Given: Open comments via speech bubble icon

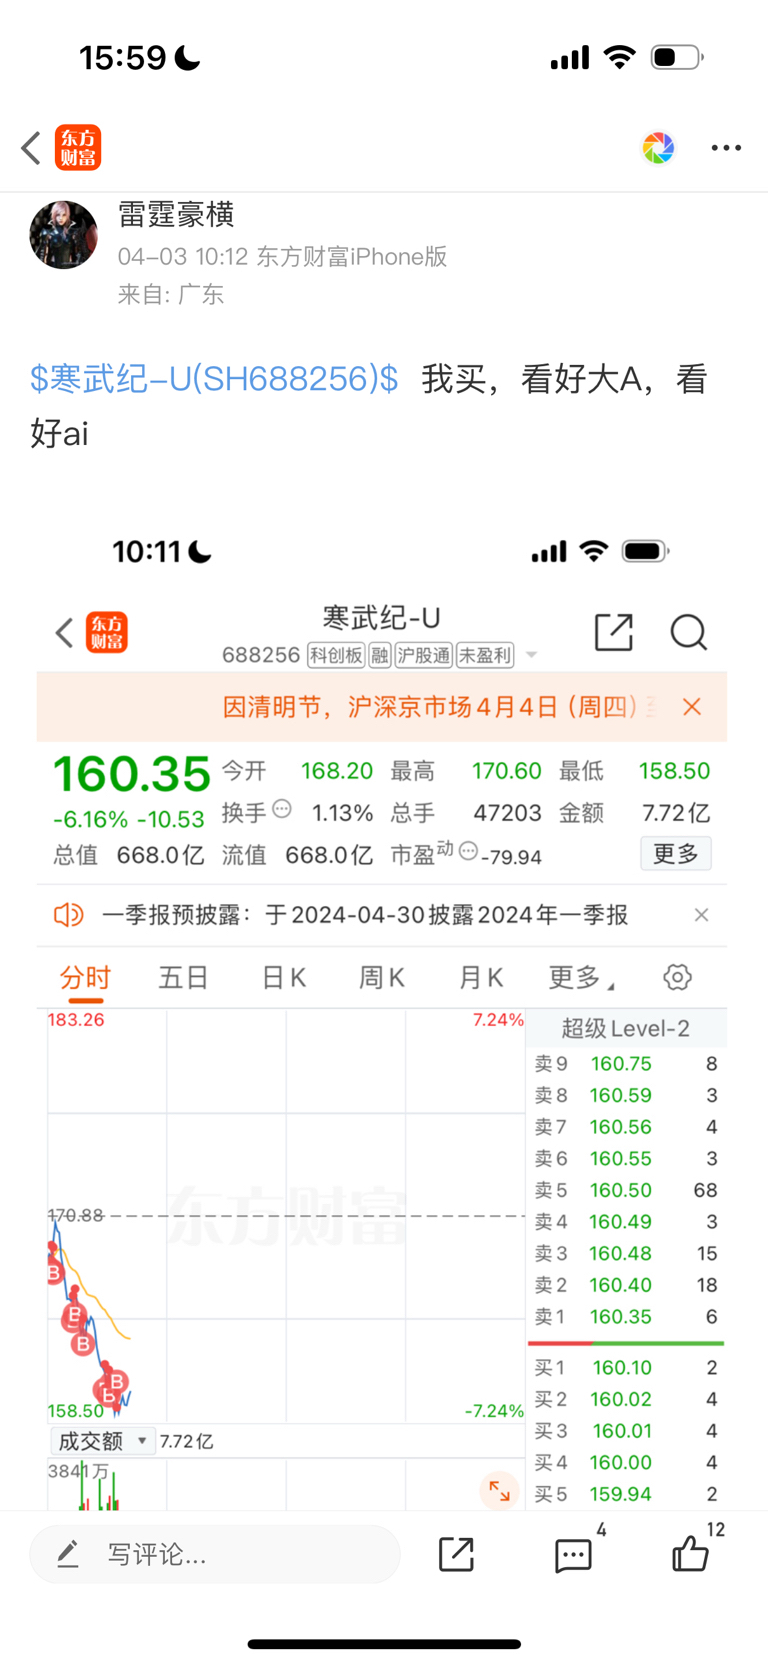Looking at the screenshot, I should pyautogui.click(x=574, y=1555).
